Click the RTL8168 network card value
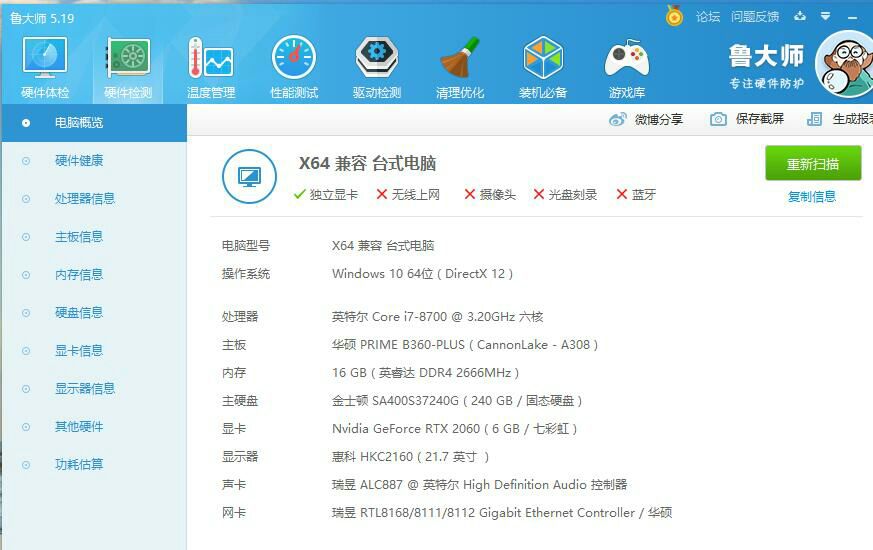 502,513
